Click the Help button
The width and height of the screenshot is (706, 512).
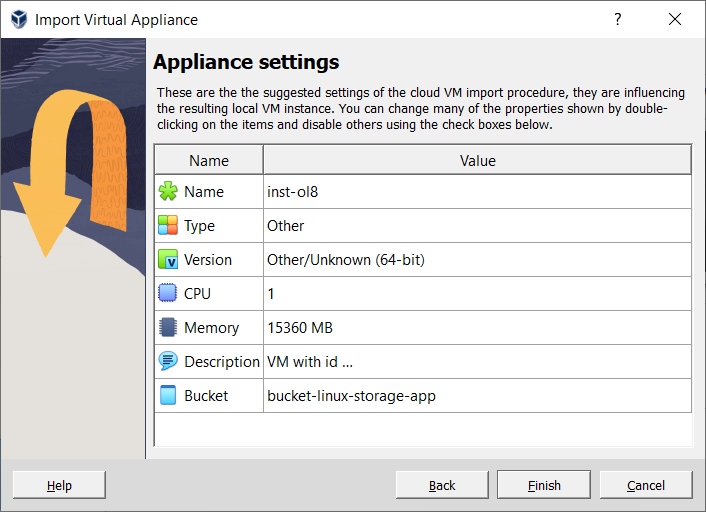59,485
